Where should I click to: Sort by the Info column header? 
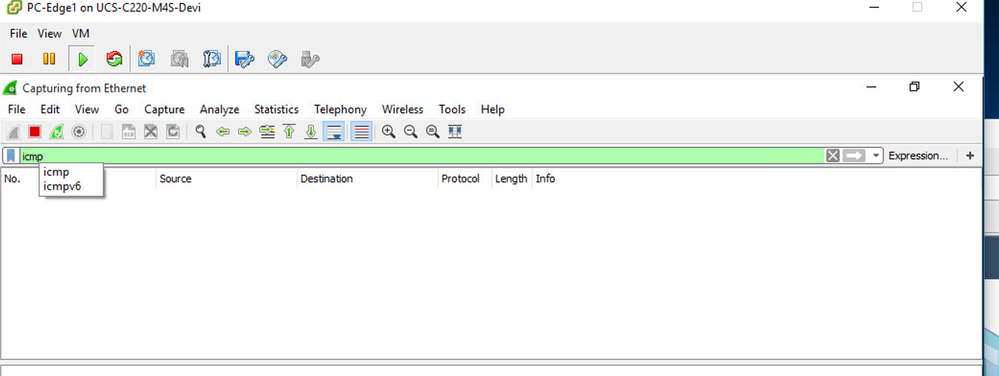pyautogui.click(x=545, y=178)
